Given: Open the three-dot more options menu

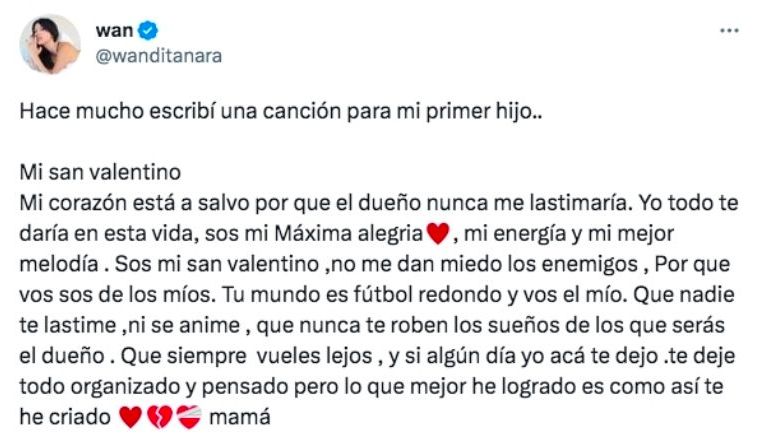Looking at the screenshot, I should (x=729, y=32).
